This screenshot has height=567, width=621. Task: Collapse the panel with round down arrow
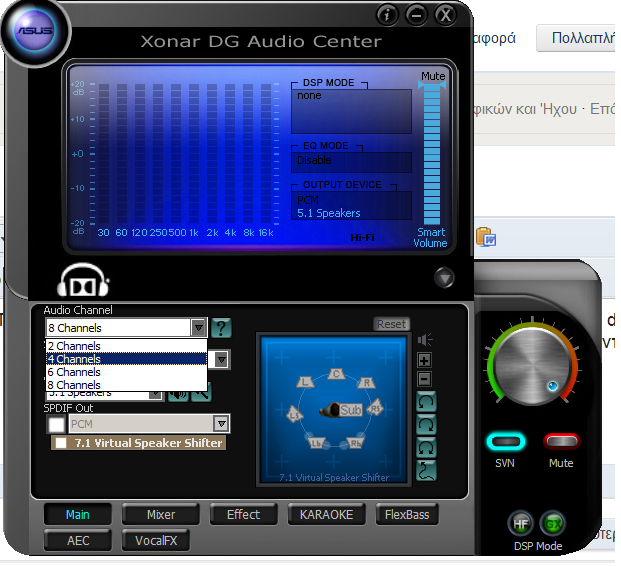444,278
